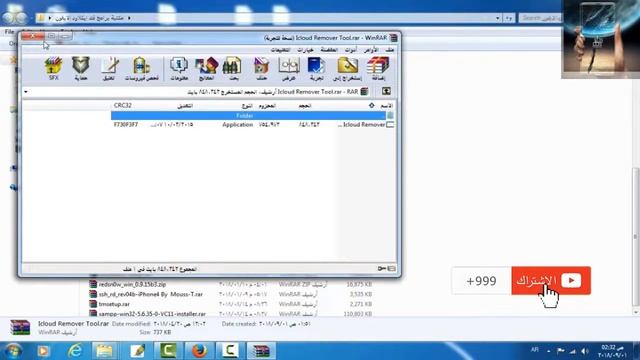This screenshot has width=640, height=360.
Task: Open Windows Media Player from taskbar
Action: click(43, 351)
